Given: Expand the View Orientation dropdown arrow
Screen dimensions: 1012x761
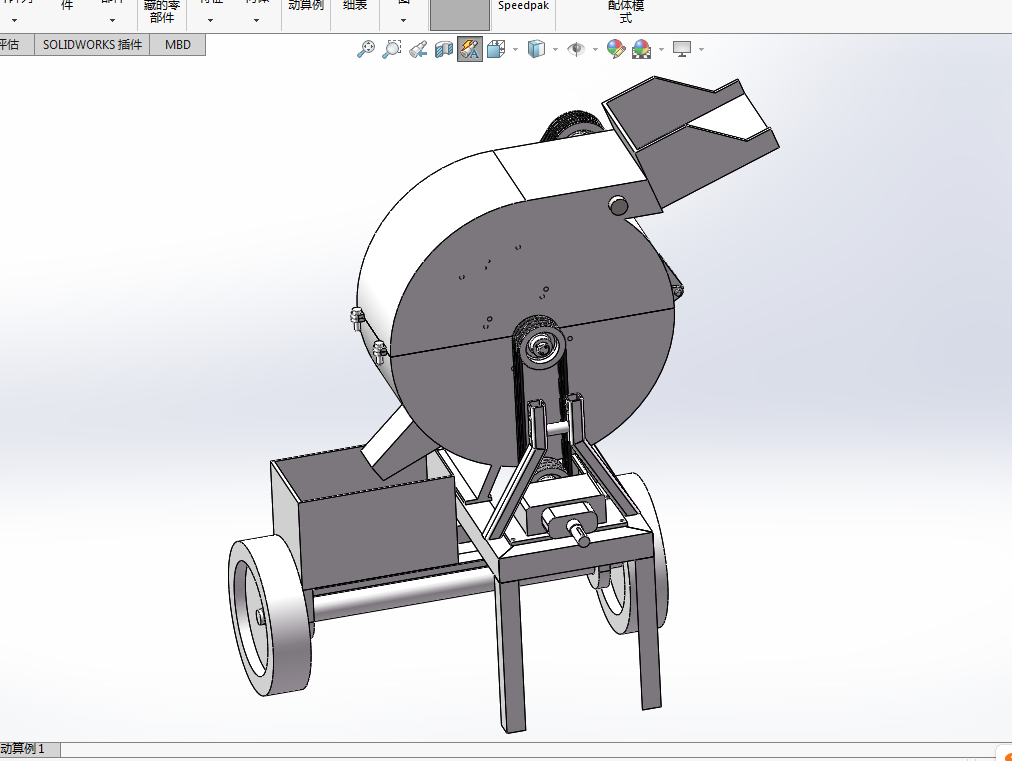Looking at the screenshot, I should [515, 50].
